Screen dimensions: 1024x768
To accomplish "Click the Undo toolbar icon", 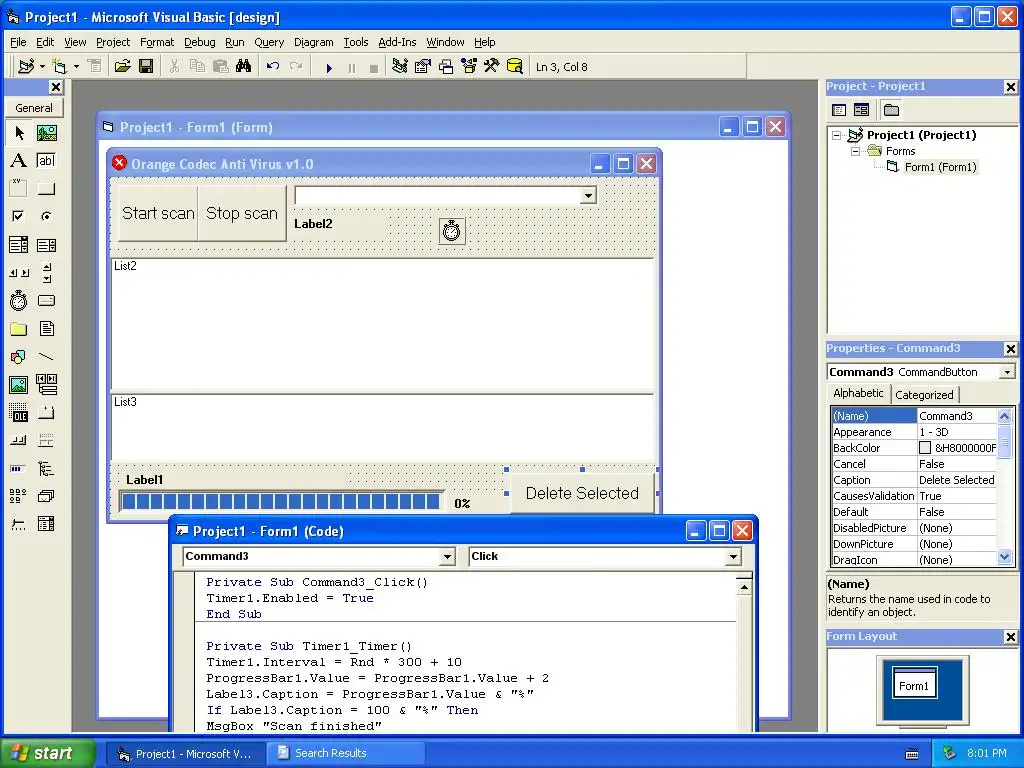I will 273,67.
